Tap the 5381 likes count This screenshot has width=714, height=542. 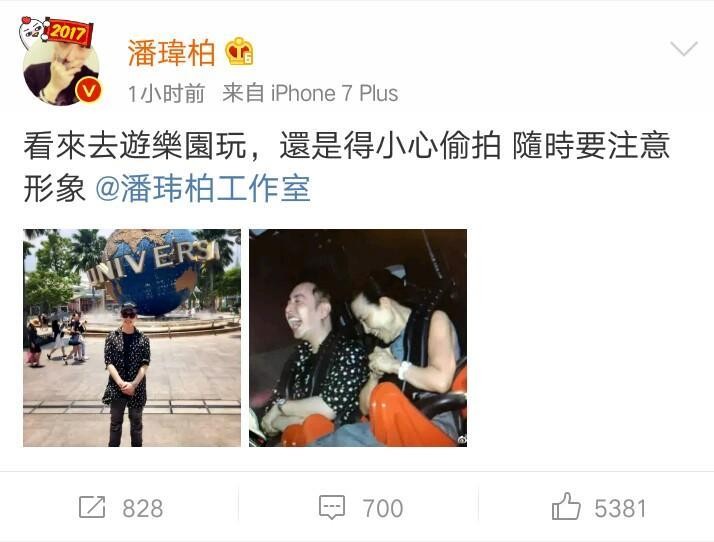[x=620, y=508]
